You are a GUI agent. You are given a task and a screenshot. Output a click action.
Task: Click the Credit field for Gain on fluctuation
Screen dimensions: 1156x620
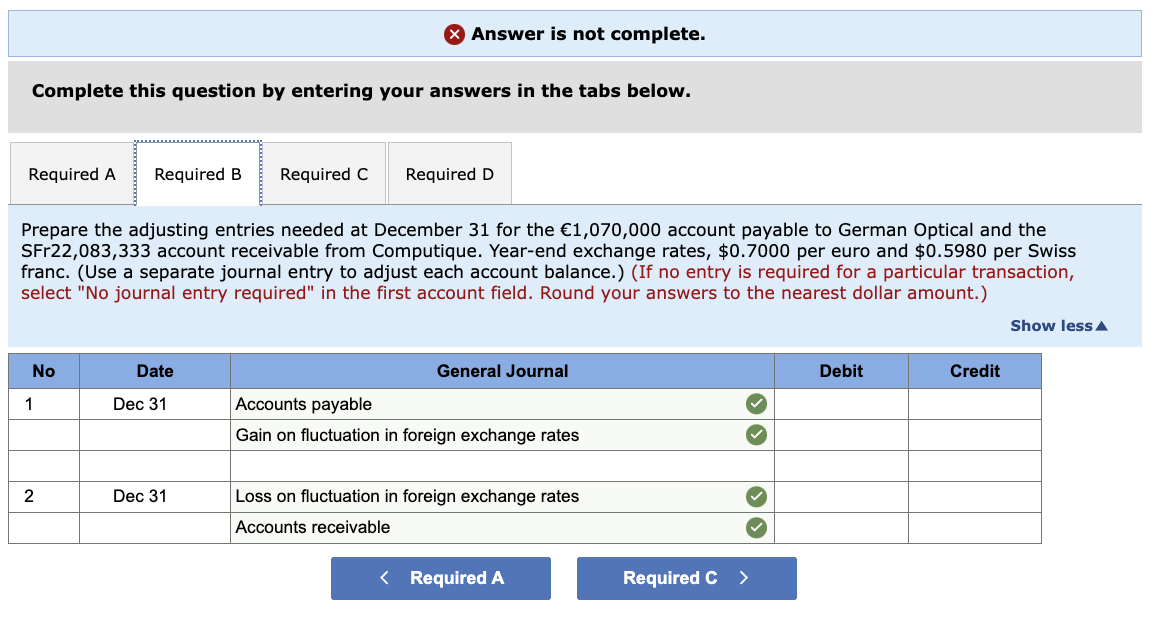(x=974, y=435)
